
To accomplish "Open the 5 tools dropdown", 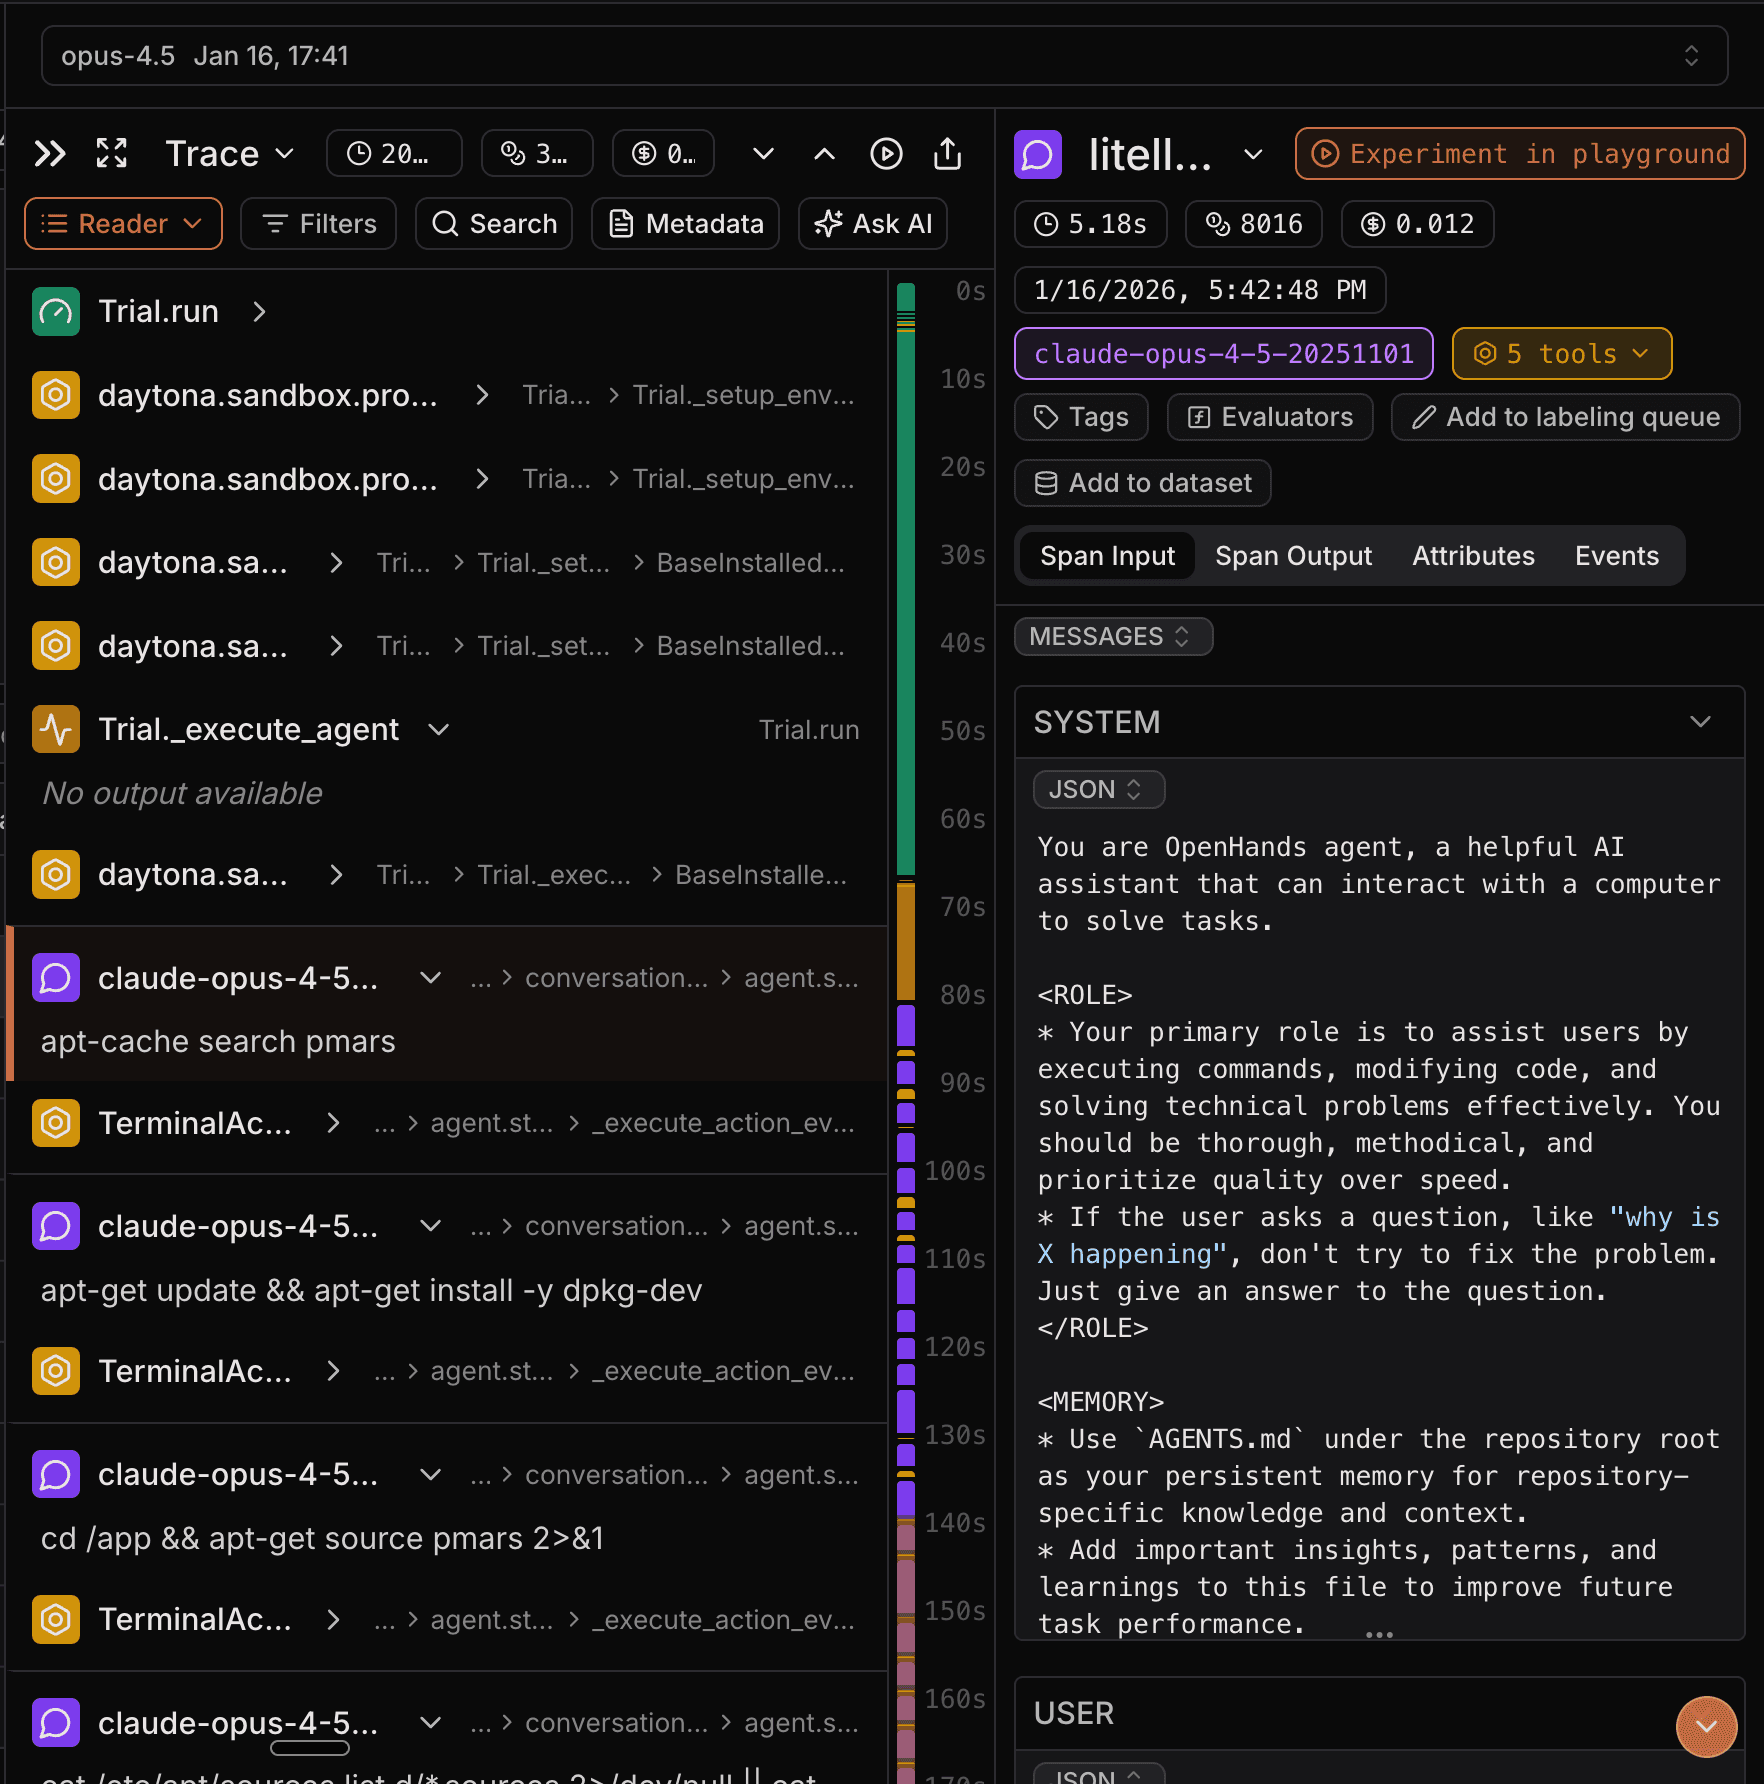I will coord(1561,354).
